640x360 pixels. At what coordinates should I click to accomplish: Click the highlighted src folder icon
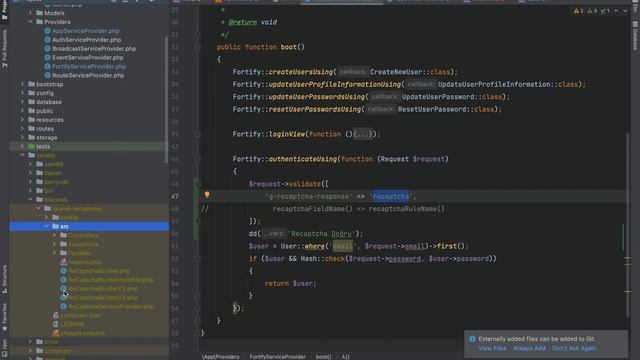click(x=56, y=226)
